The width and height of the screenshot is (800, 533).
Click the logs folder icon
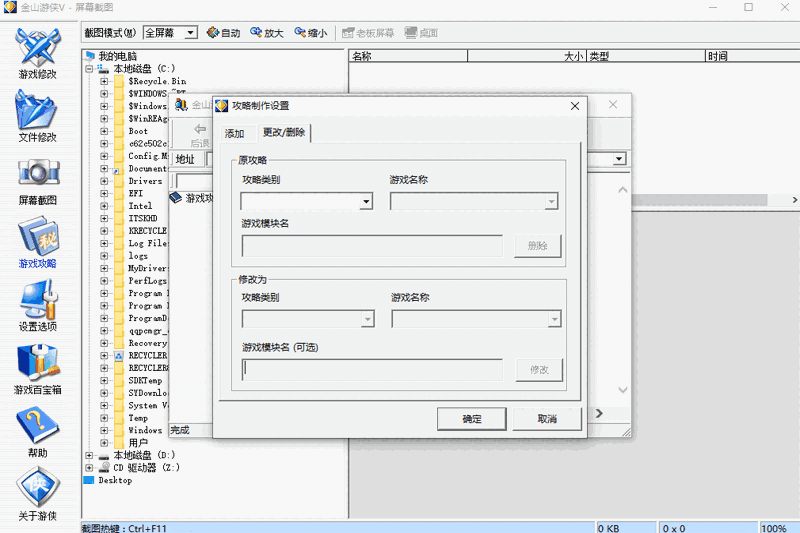click(119, 256)
